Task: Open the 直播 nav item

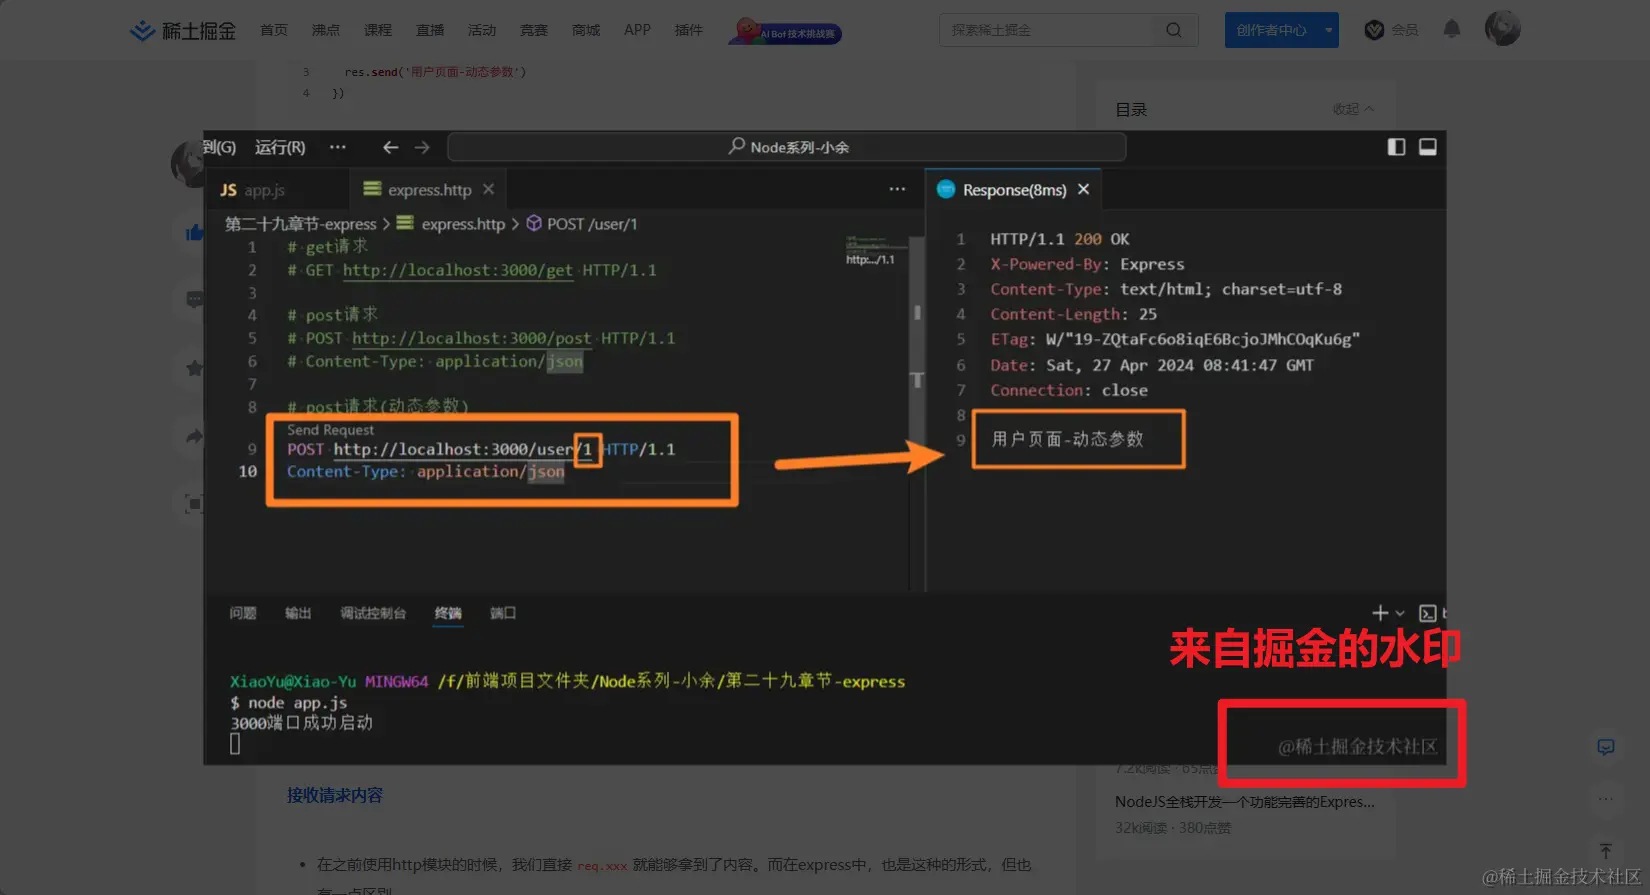Action: [430, 30]
